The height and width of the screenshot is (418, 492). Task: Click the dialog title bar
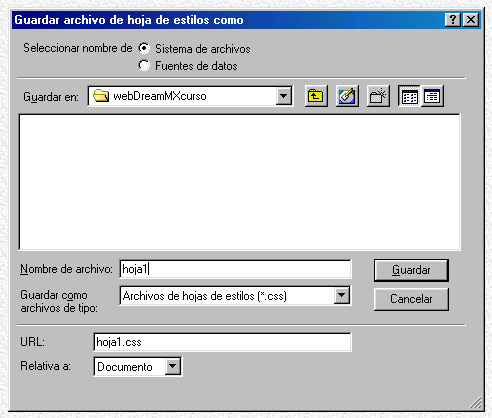point(228,20)
